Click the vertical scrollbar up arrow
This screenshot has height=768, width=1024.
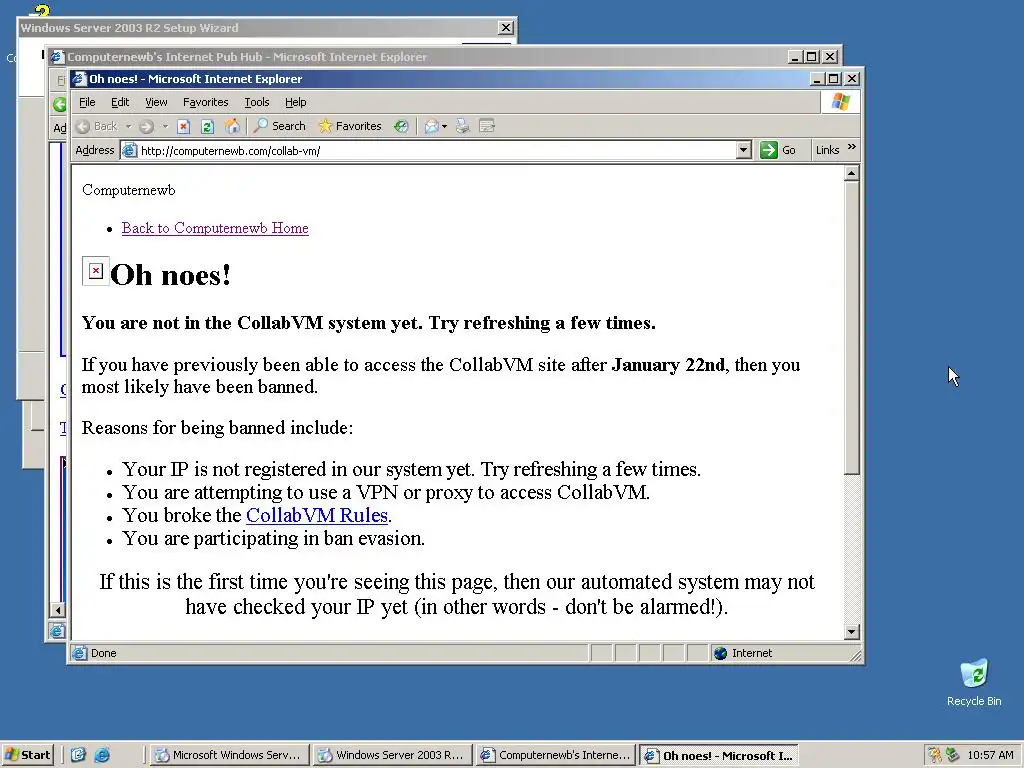[851, 173]
